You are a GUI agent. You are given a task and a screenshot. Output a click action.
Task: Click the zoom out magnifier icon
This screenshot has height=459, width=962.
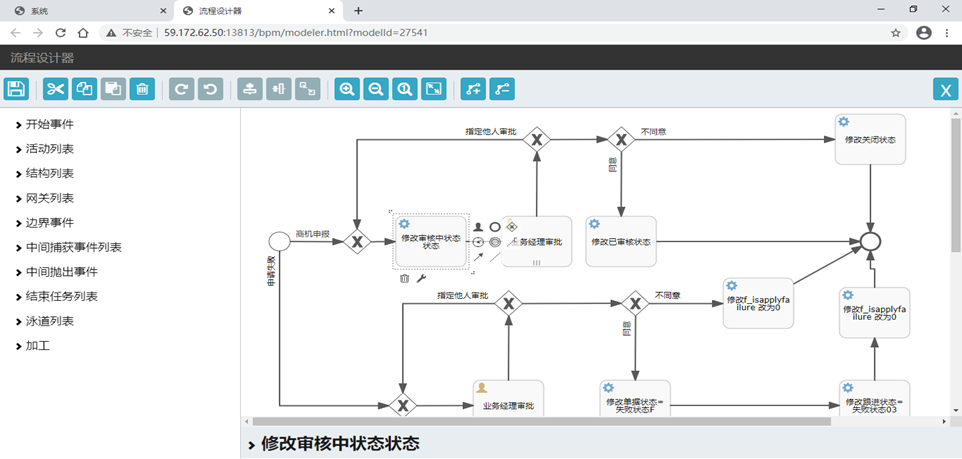[376, 89]
